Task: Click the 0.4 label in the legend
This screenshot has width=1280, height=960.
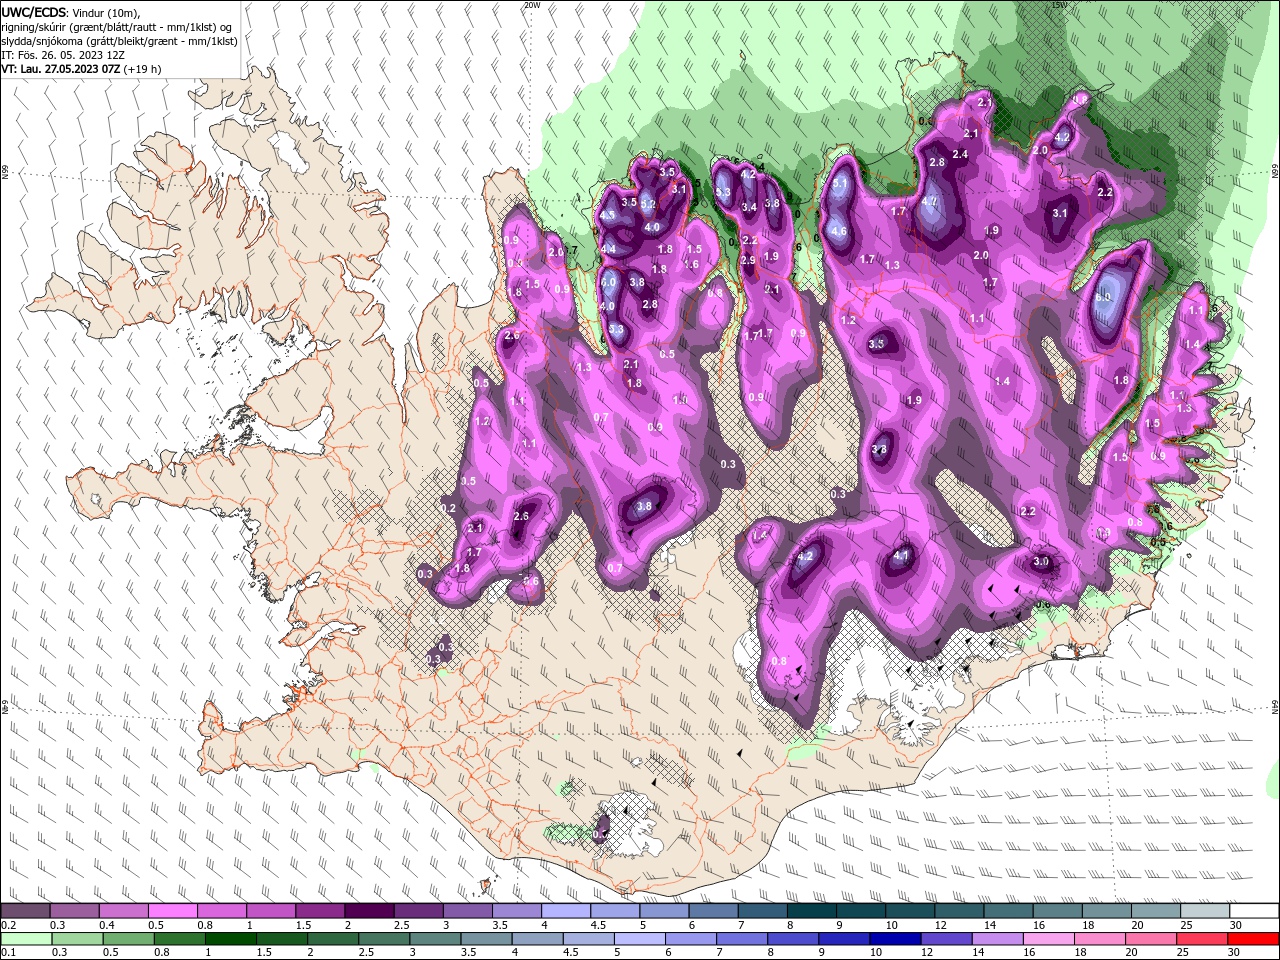Action: coord(107,924)
